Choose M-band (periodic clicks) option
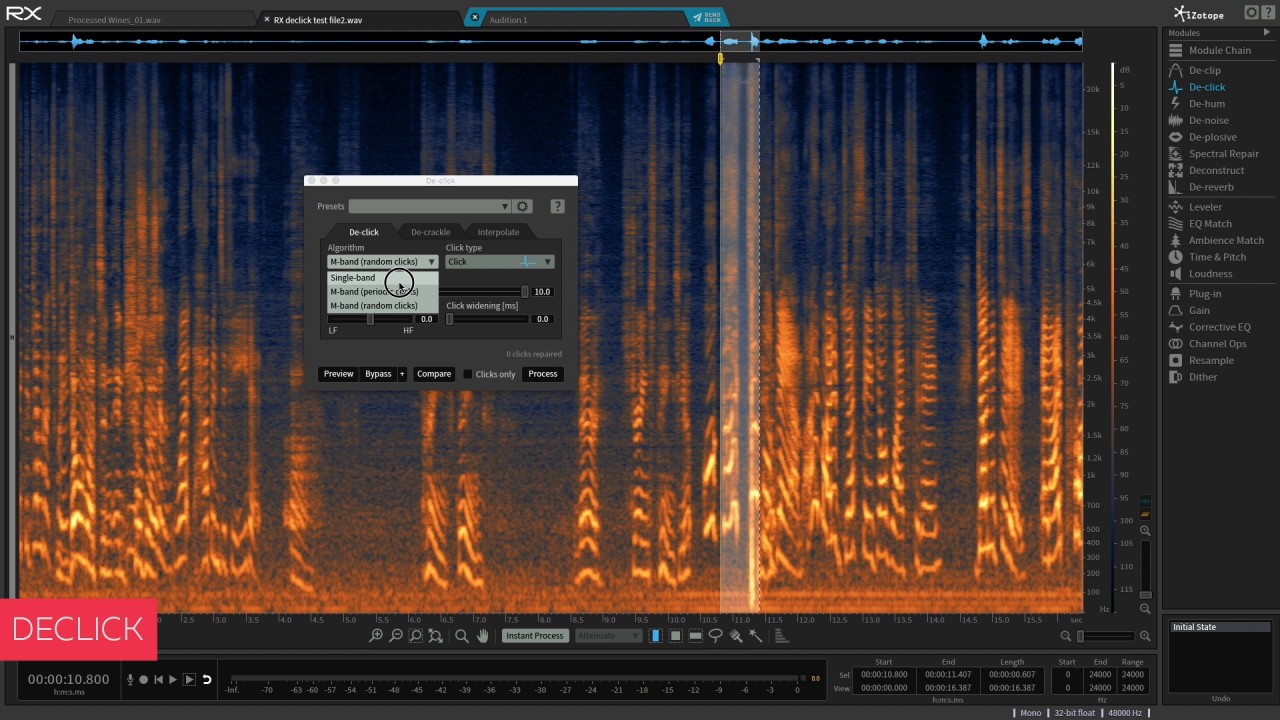 coord(383,292)
